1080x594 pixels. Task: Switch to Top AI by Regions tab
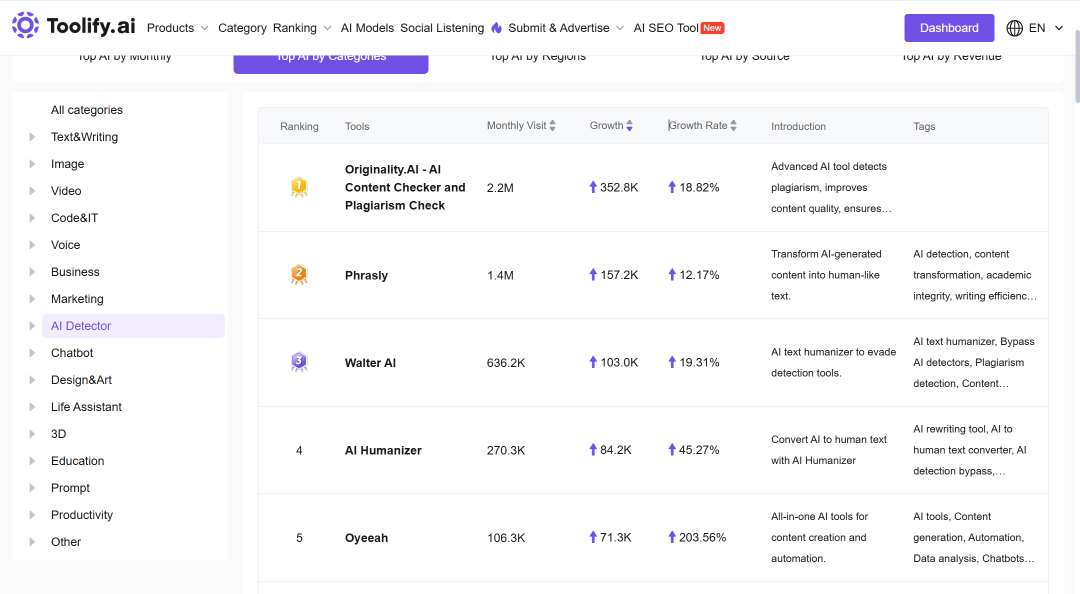(538, 59)
